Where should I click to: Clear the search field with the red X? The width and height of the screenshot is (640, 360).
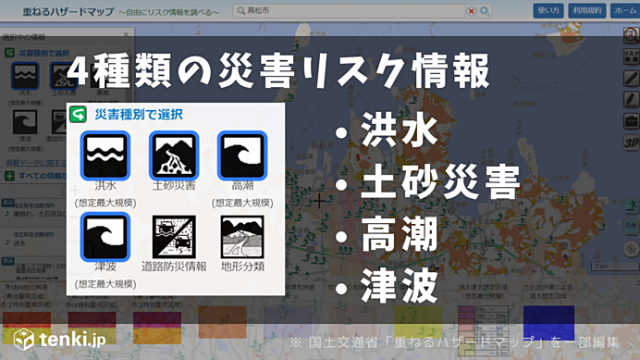(x=471, y=11)
